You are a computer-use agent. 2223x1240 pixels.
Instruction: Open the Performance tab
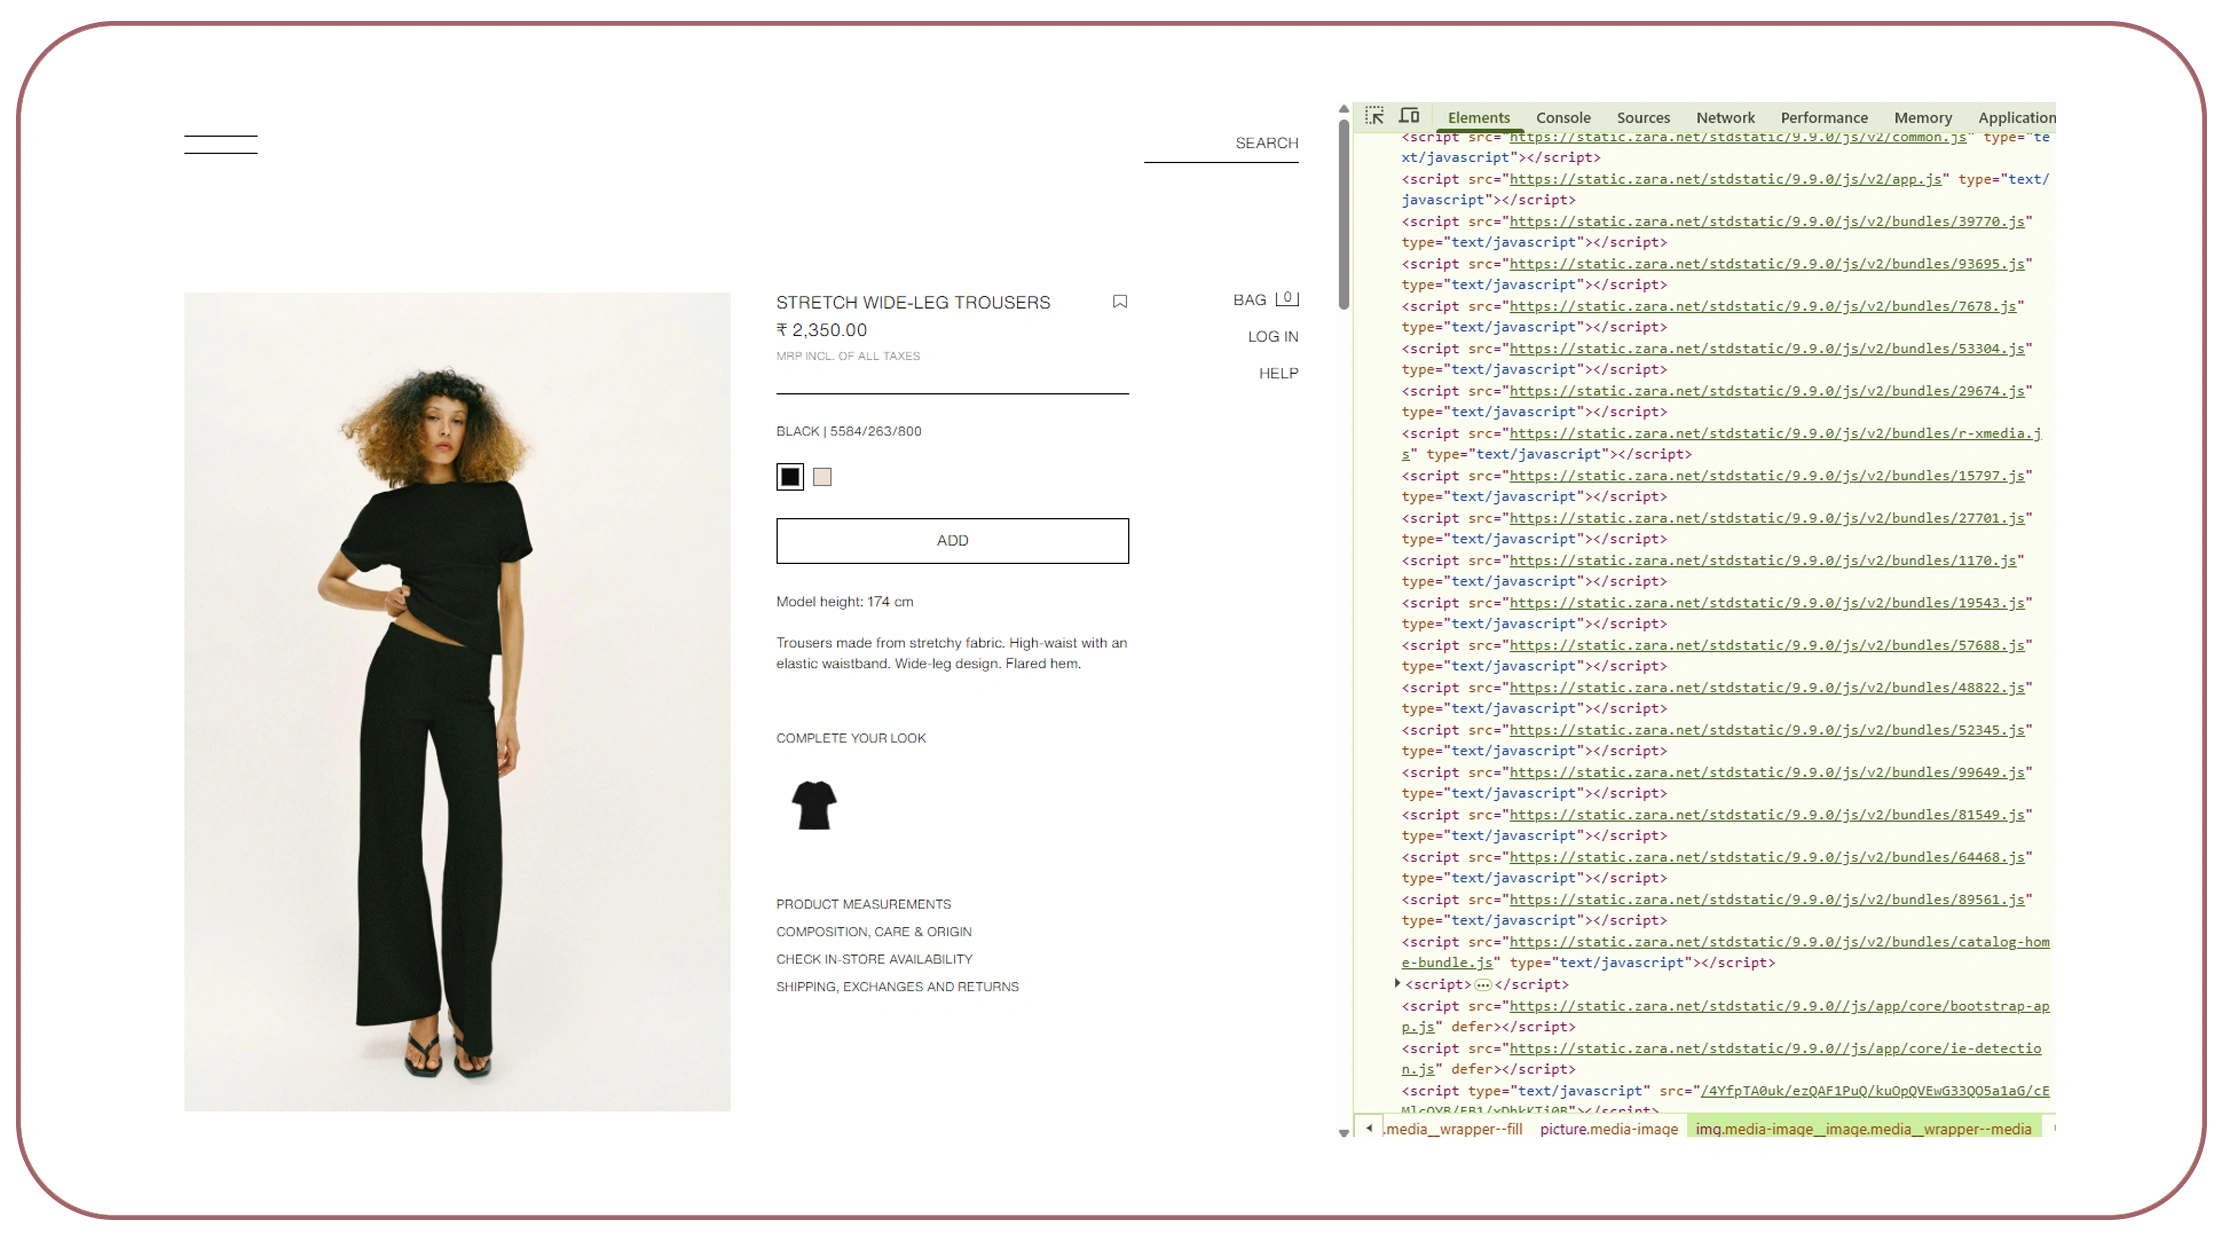pyautogui.click(x=1824, y=118)
